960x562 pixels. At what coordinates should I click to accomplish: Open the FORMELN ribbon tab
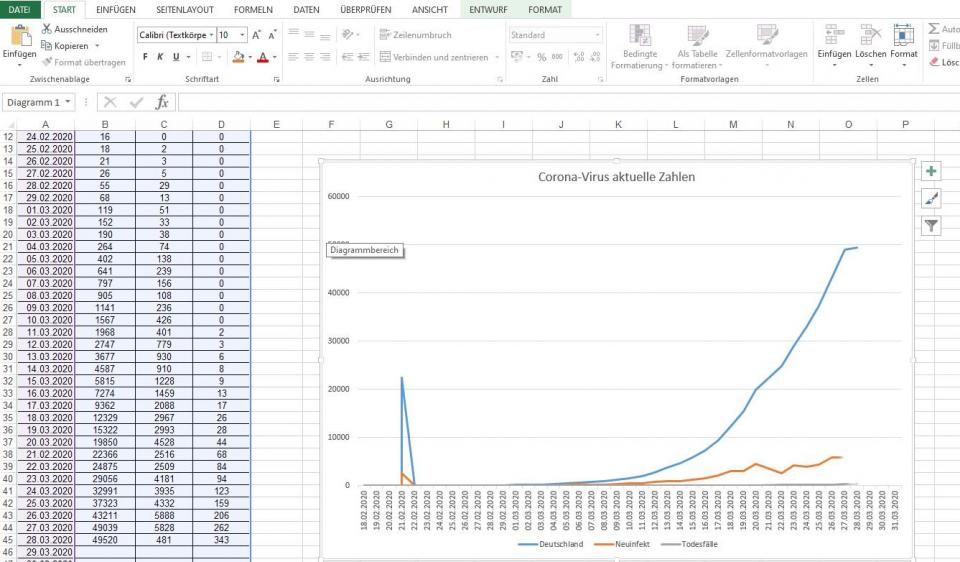click(253, 9)
